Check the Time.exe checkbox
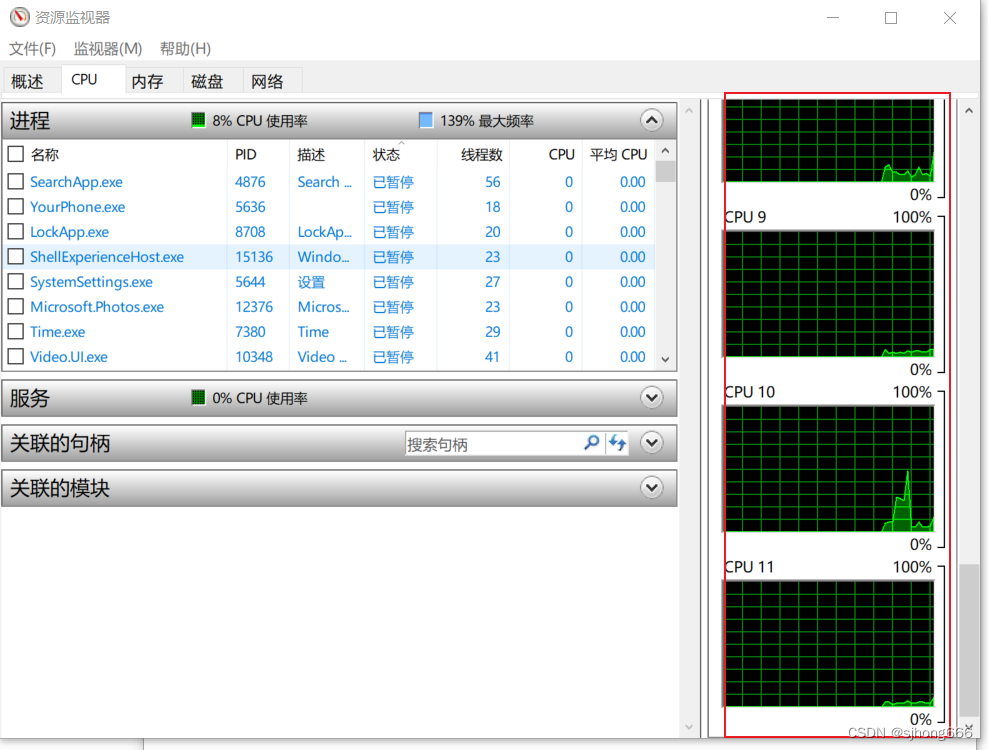This screenshot has width=988, height=750. pos(16,332)
